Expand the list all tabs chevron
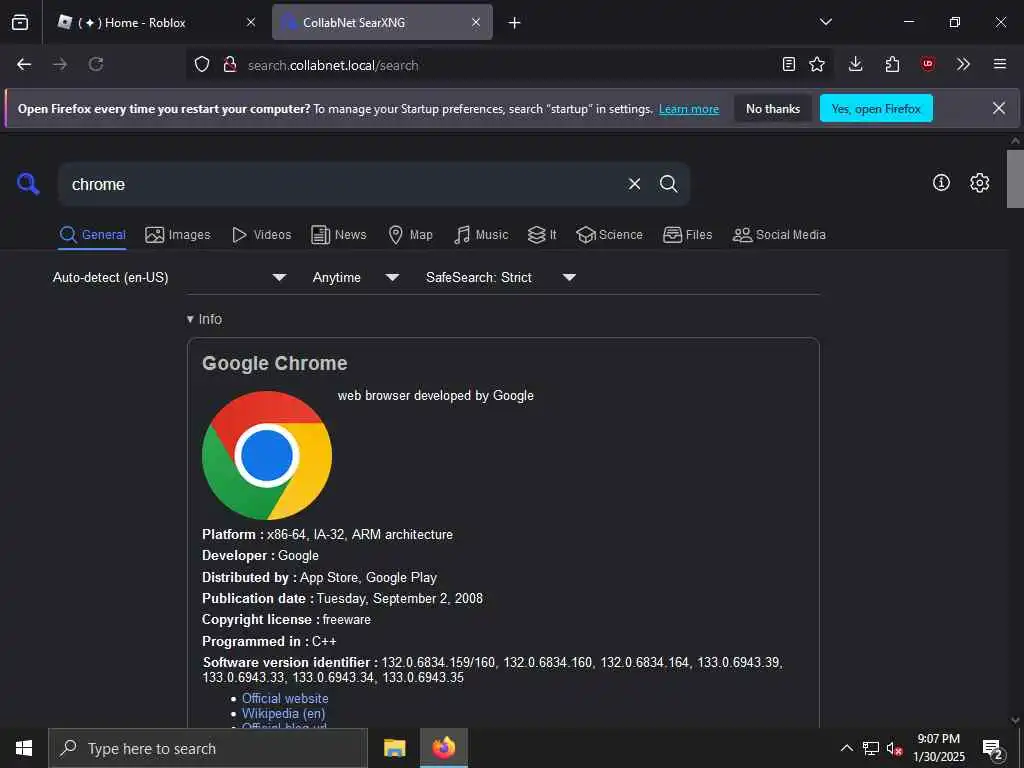The height and width of the screenshot is (768, 1024). (x=826, y=22)
